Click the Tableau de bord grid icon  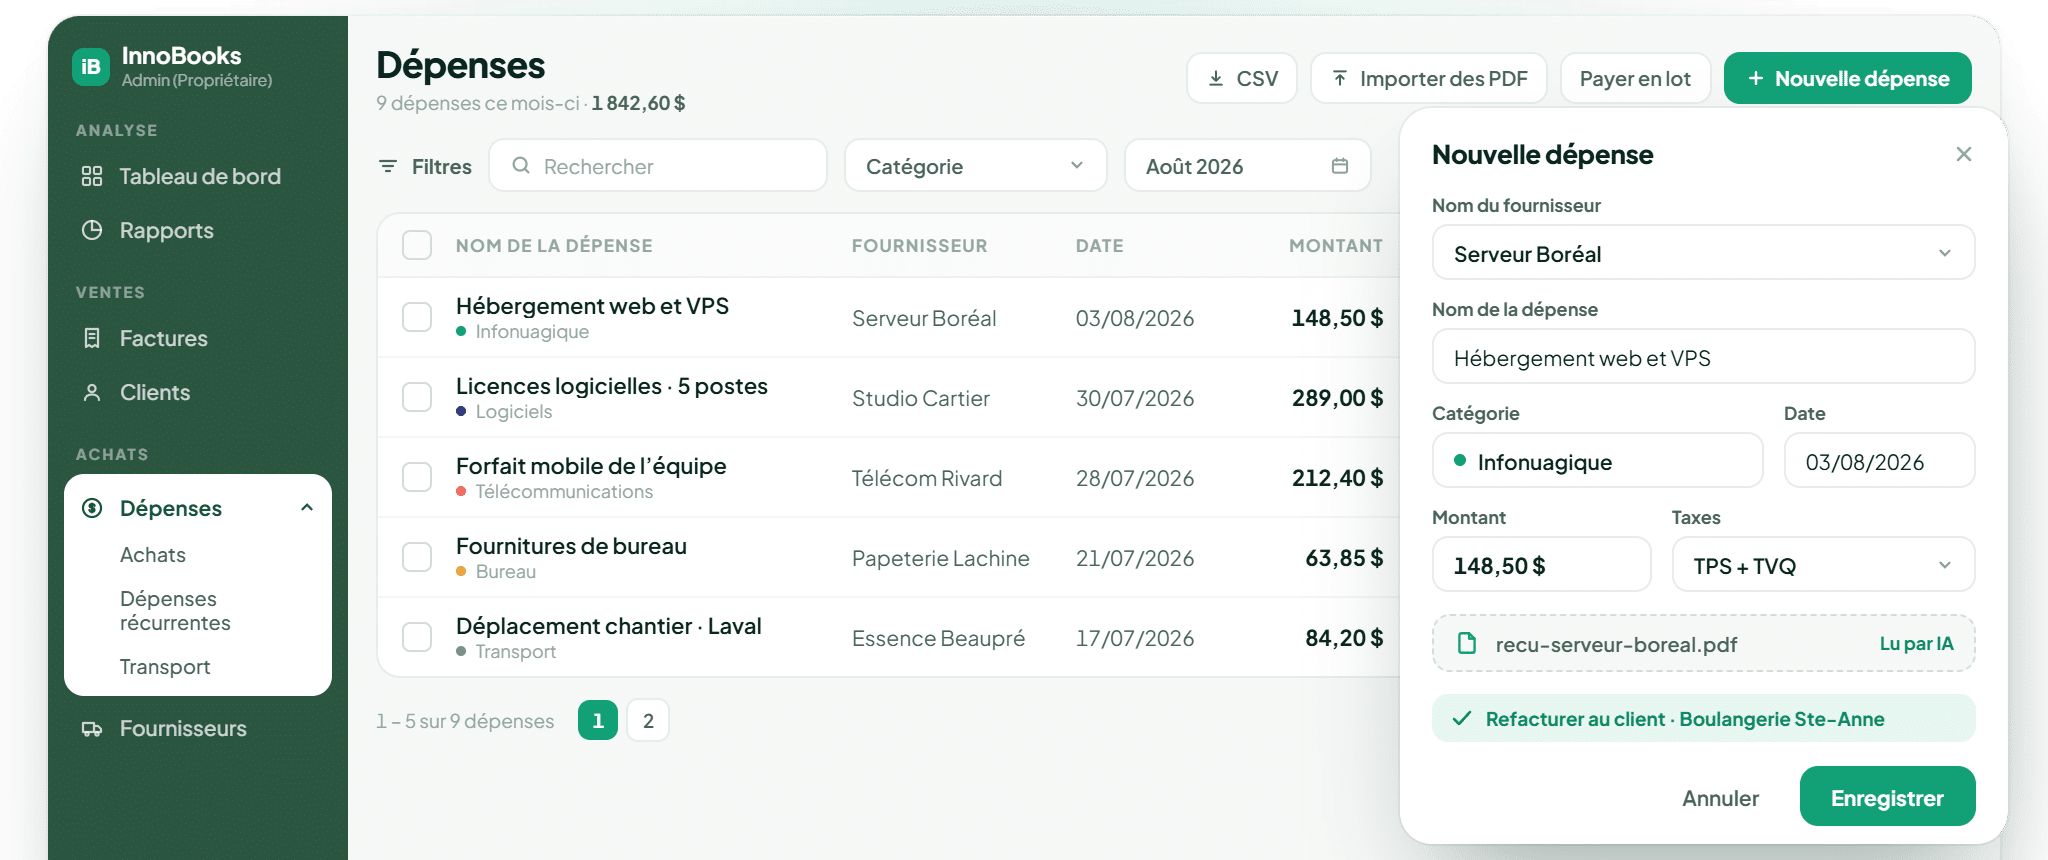[x=92, y=176]
